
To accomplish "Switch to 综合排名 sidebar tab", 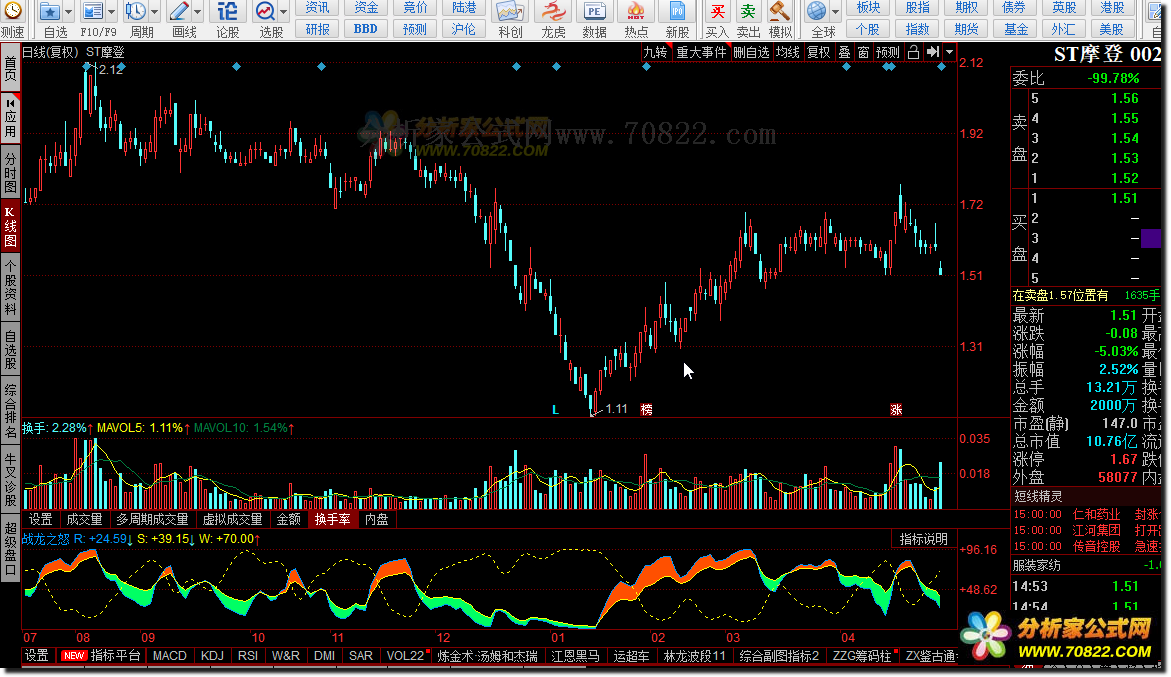I will [10, 411].
